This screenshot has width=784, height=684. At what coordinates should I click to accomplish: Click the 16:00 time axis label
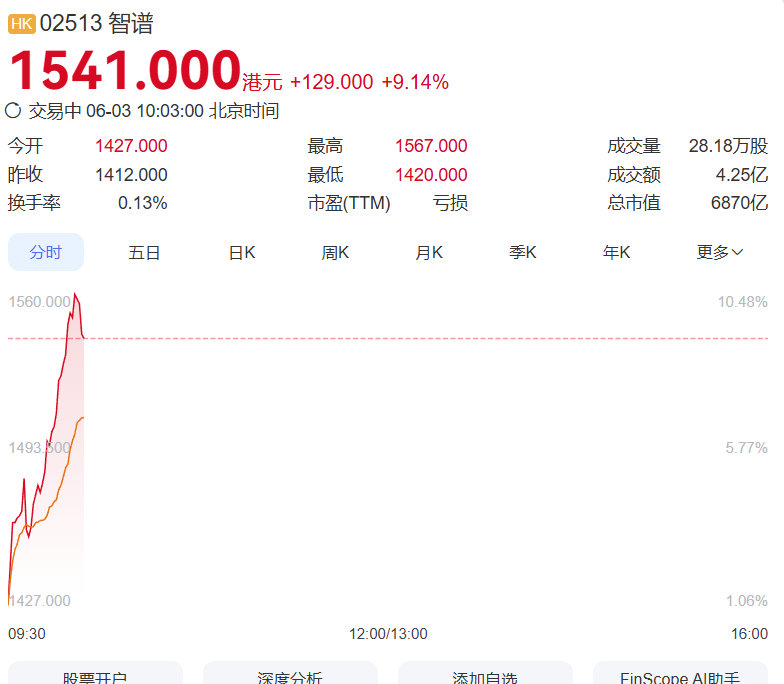click(x=749, y=634)
